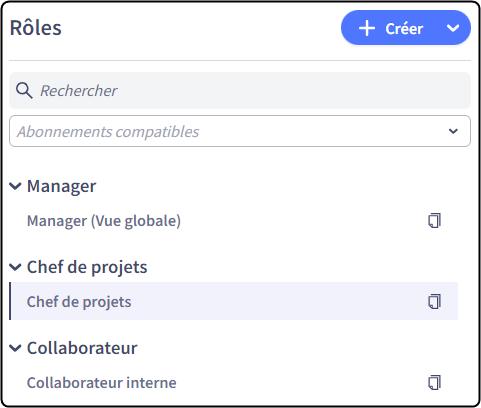Click the Créer button label
This screenshot has height=408, width=481.
pyautogui.click(x=404, y=29)
